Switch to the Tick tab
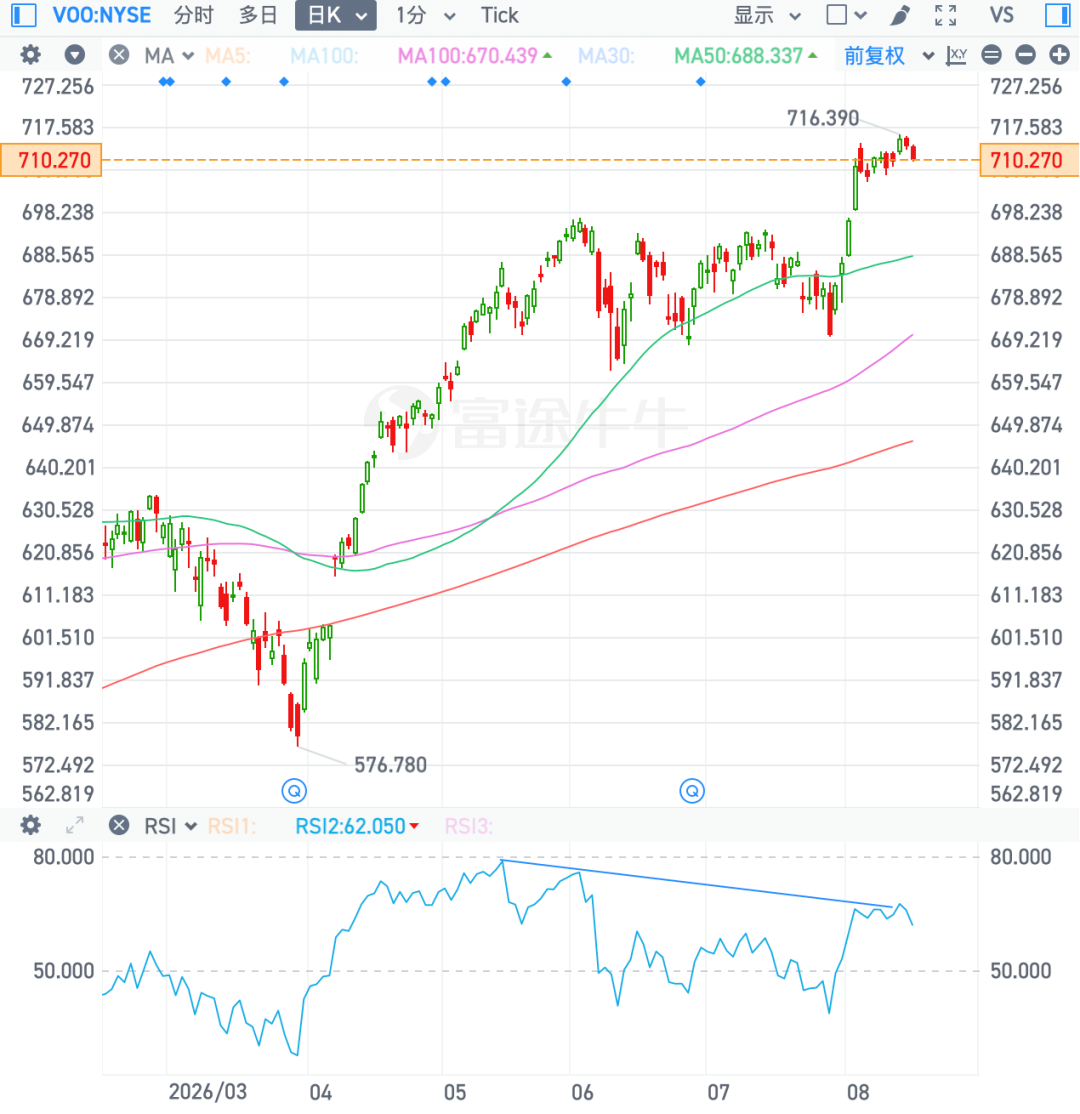The width and height of the screenshot is (1080, 1114). tap(500, 15)
